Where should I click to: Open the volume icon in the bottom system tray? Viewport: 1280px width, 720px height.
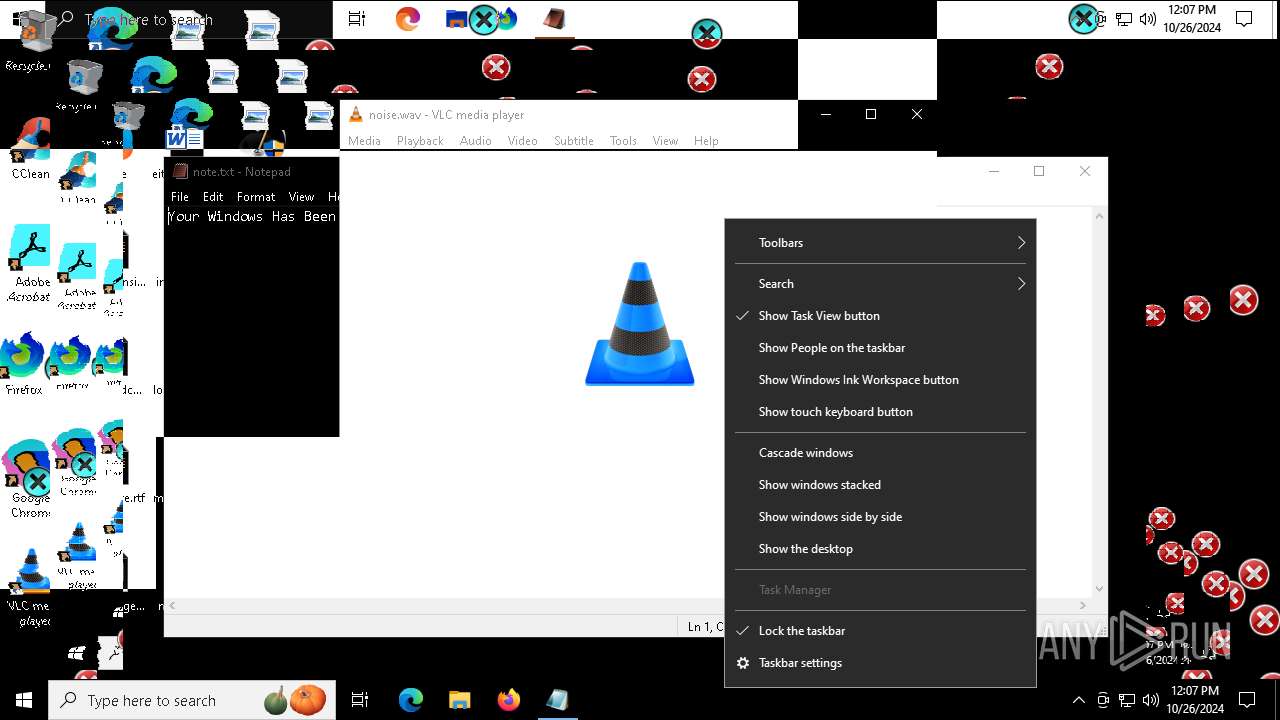point(1149,700)
